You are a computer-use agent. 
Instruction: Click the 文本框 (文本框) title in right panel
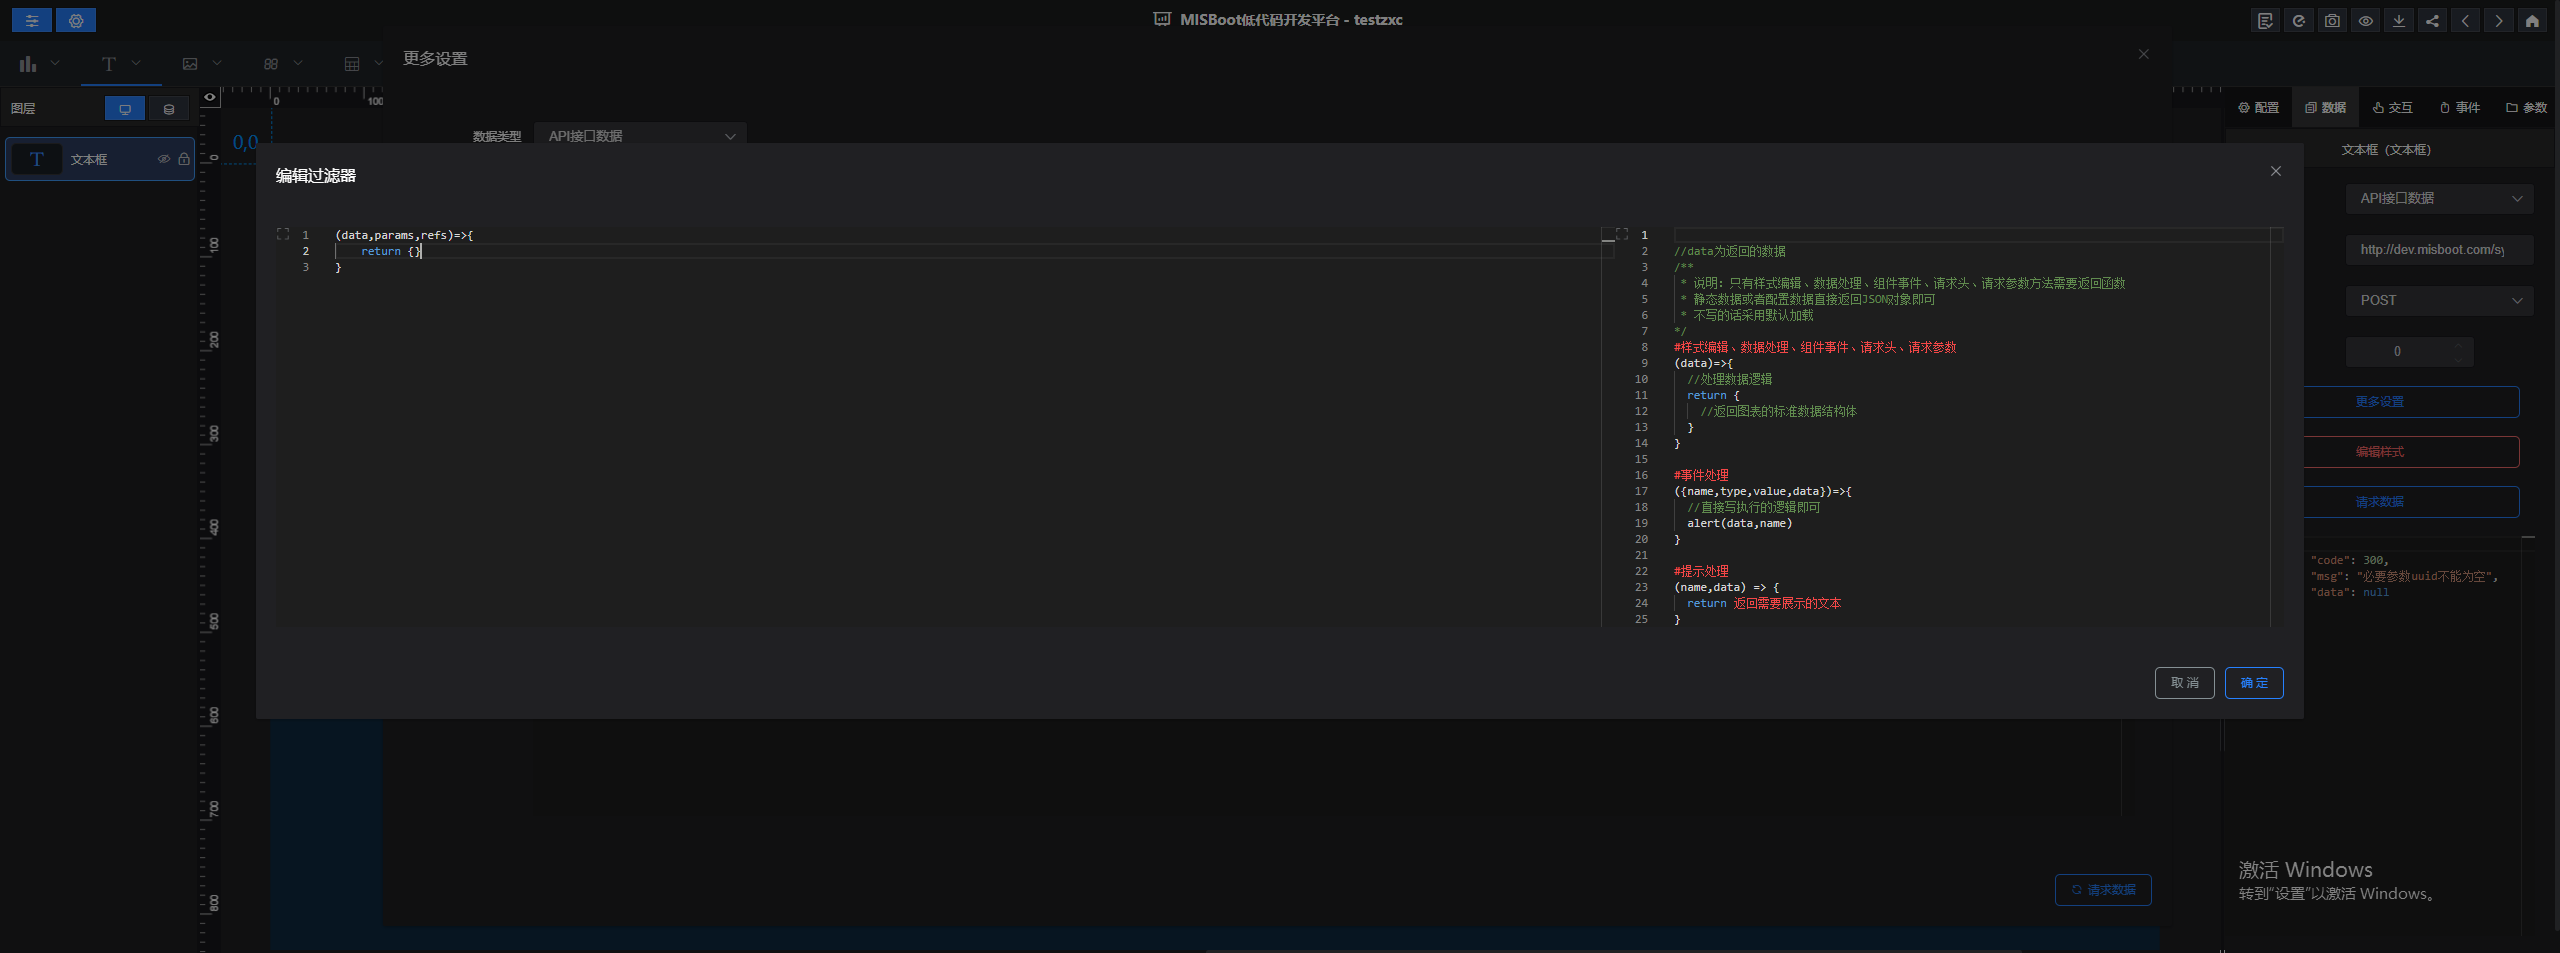2386,150
